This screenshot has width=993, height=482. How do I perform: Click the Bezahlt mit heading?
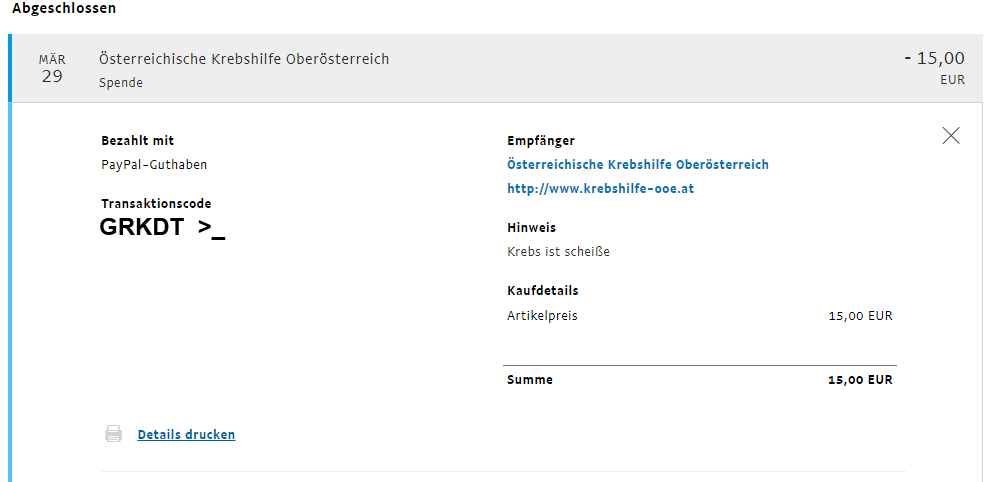[137, 141]
